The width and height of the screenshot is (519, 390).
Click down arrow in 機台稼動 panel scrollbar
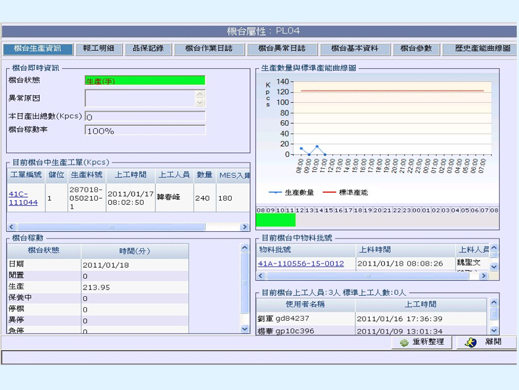(x=245, y=329)
